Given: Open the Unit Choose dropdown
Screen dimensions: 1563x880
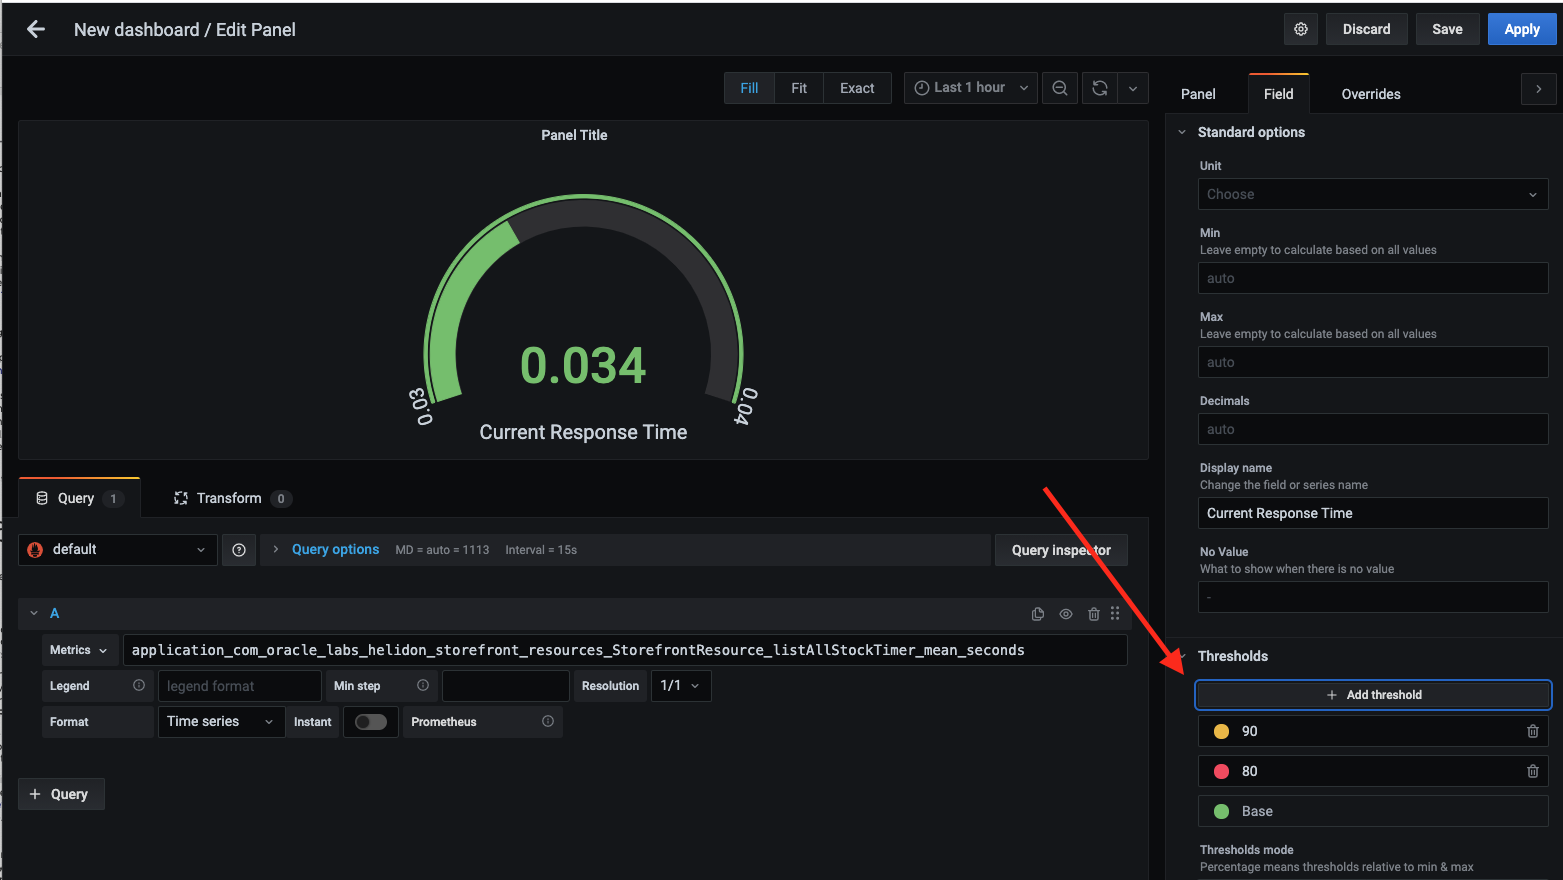Looking at the screenshot, I should 1373,194.
